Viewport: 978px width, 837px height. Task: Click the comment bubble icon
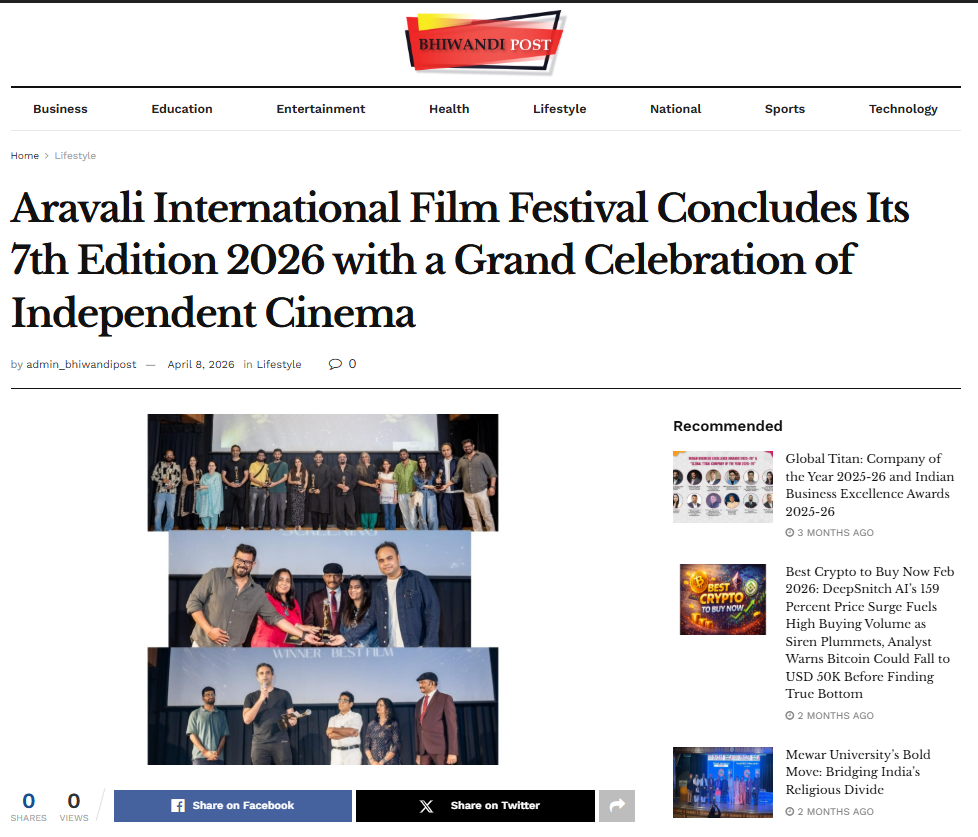[335, 364]
